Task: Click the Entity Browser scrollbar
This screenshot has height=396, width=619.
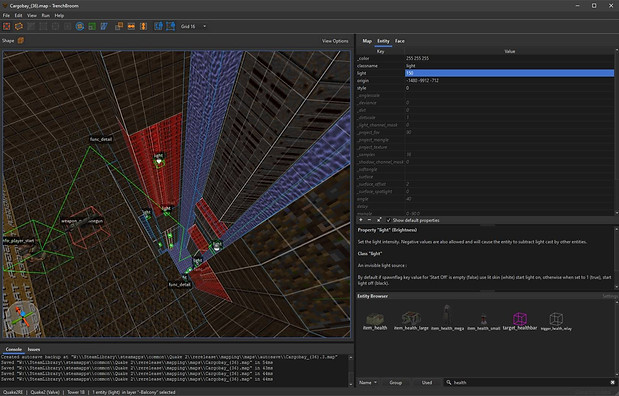Action: [617, 338]
